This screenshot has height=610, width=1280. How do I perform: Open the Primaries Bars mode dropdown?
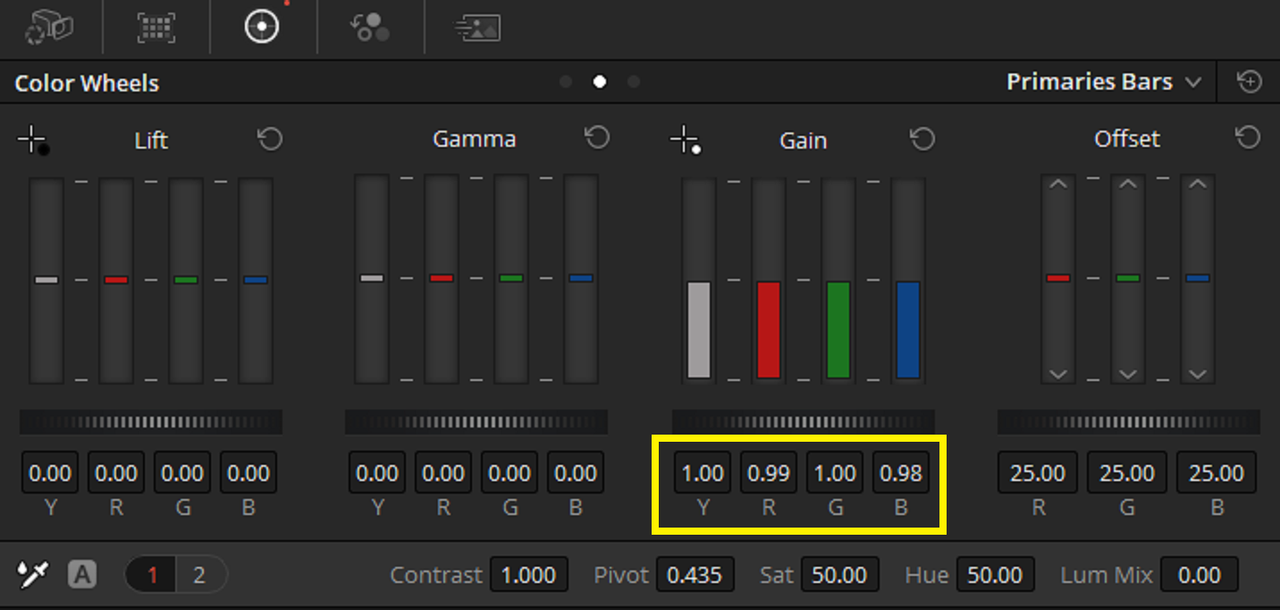1104,82
